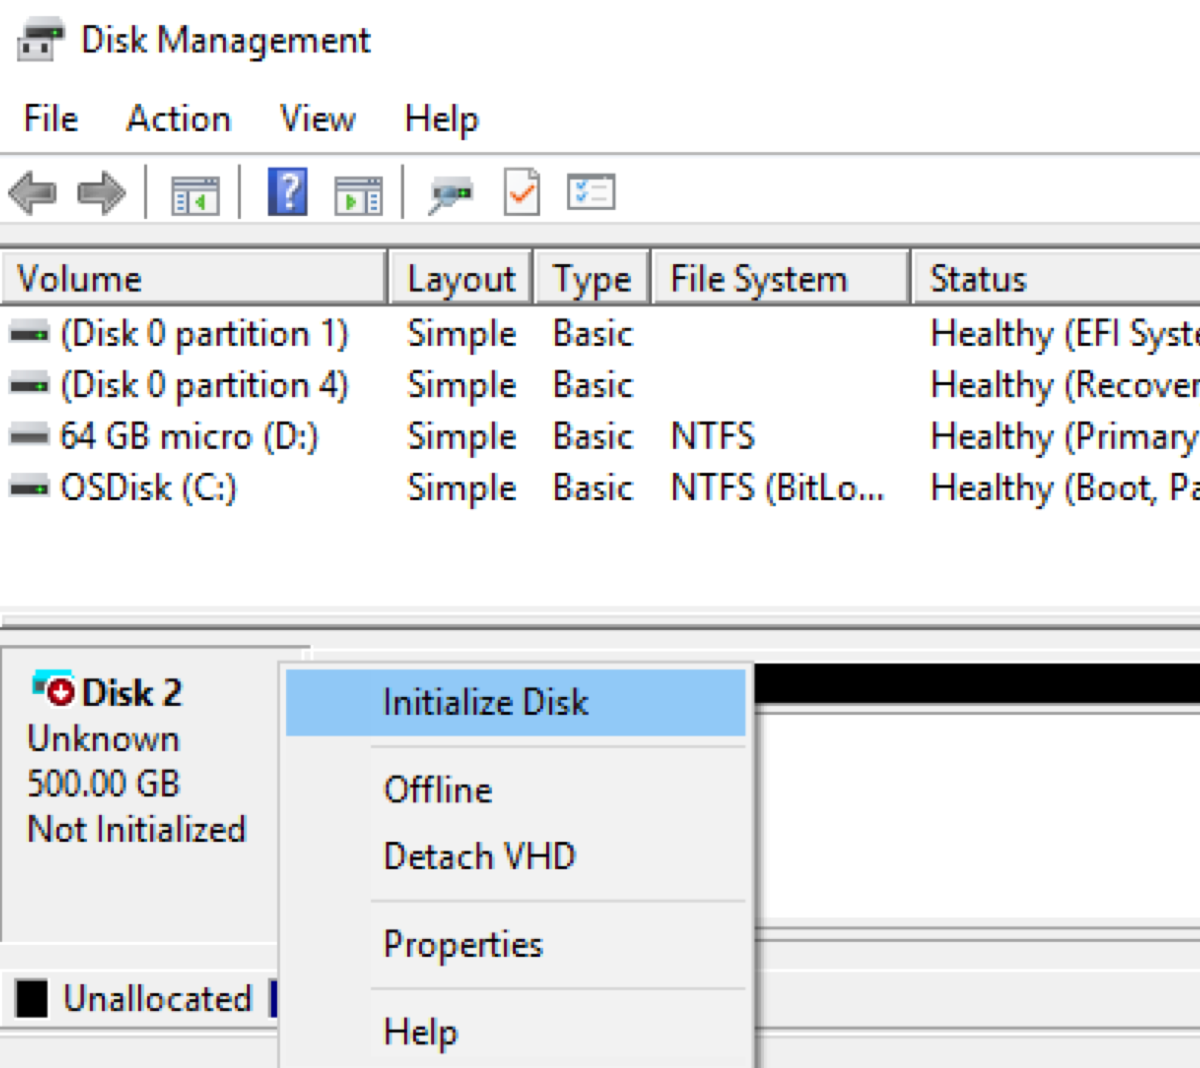Click Healthy (Primary status cell
This screenshot has width=1200, height=1068.
click(x=1064, y=437)
